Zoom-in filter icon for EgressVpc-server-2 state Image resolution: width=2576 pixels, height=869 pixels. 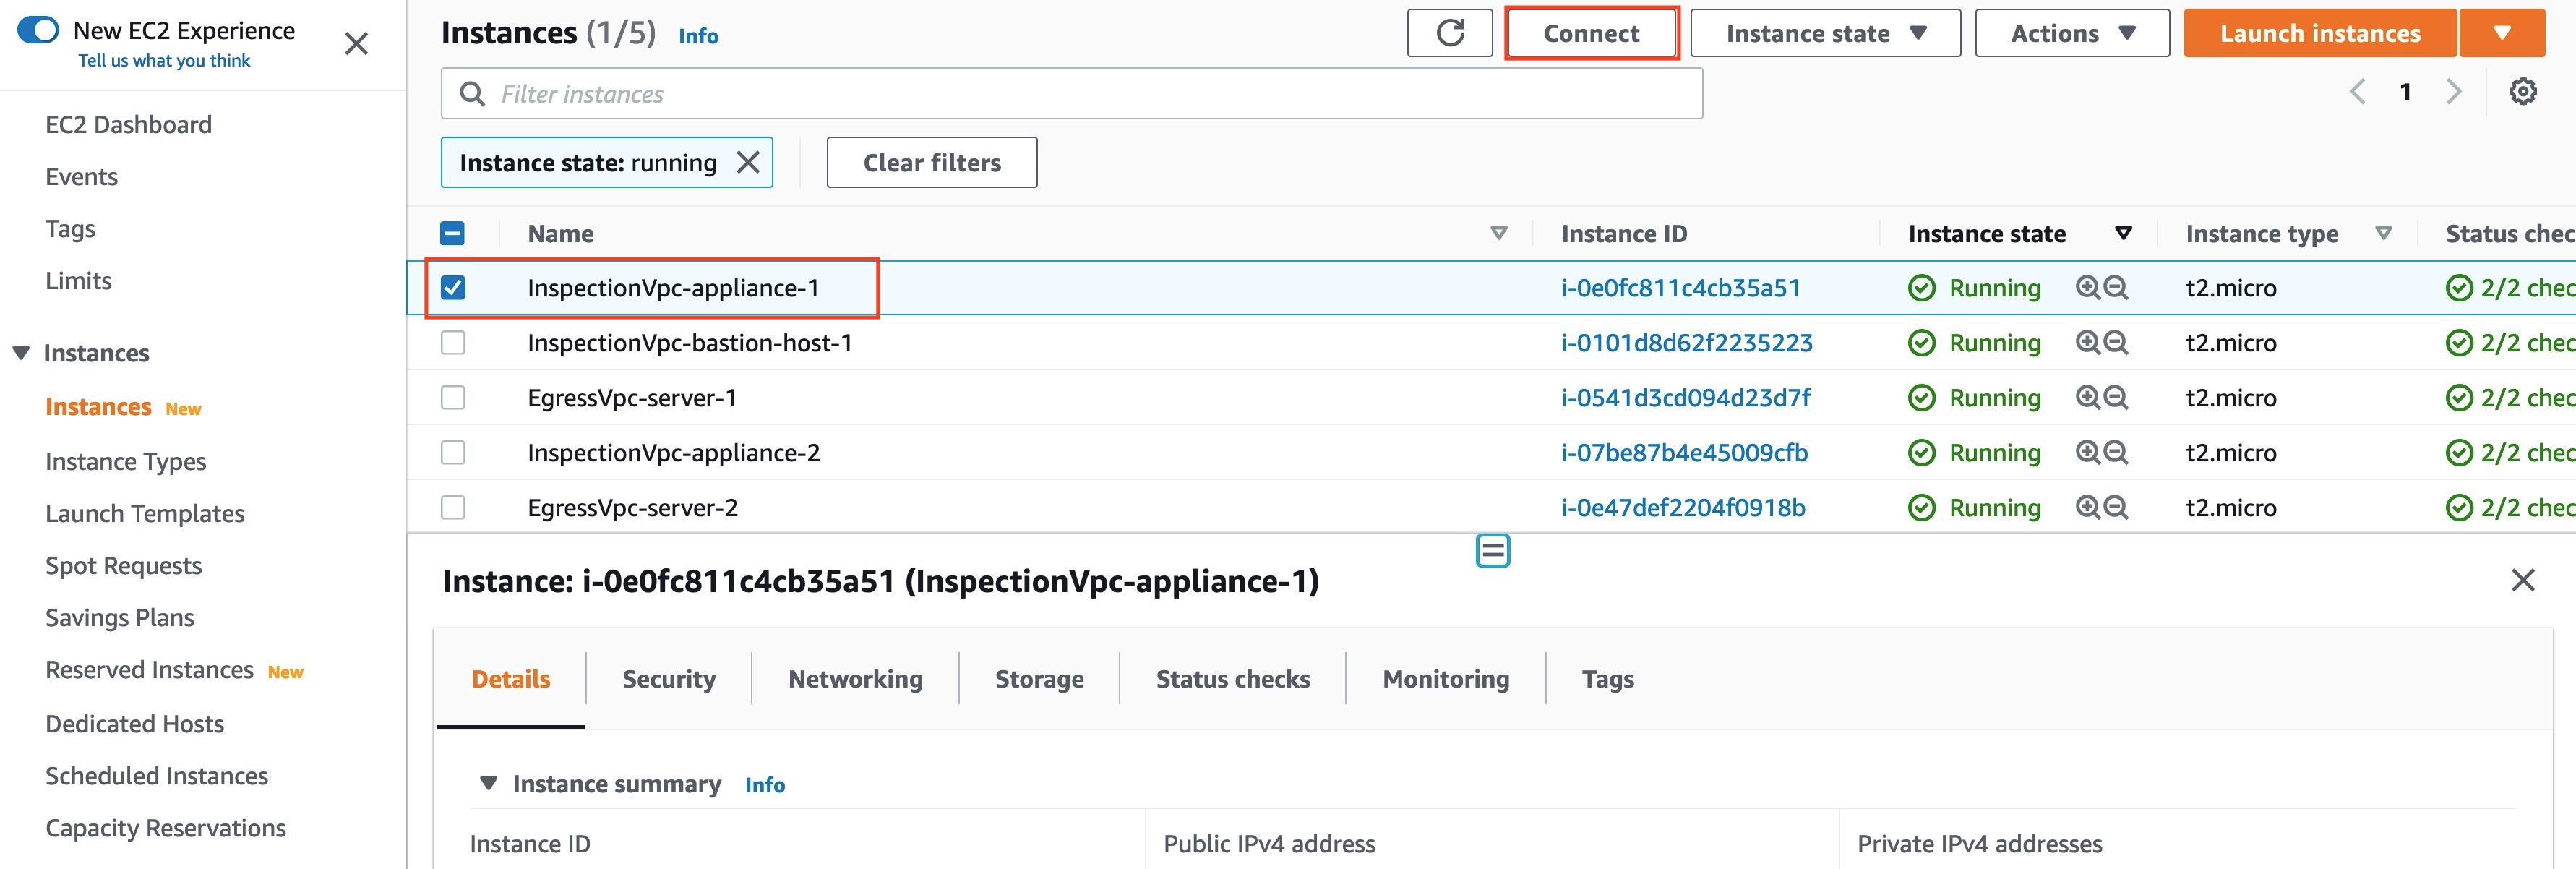[x=2087, y=508]
